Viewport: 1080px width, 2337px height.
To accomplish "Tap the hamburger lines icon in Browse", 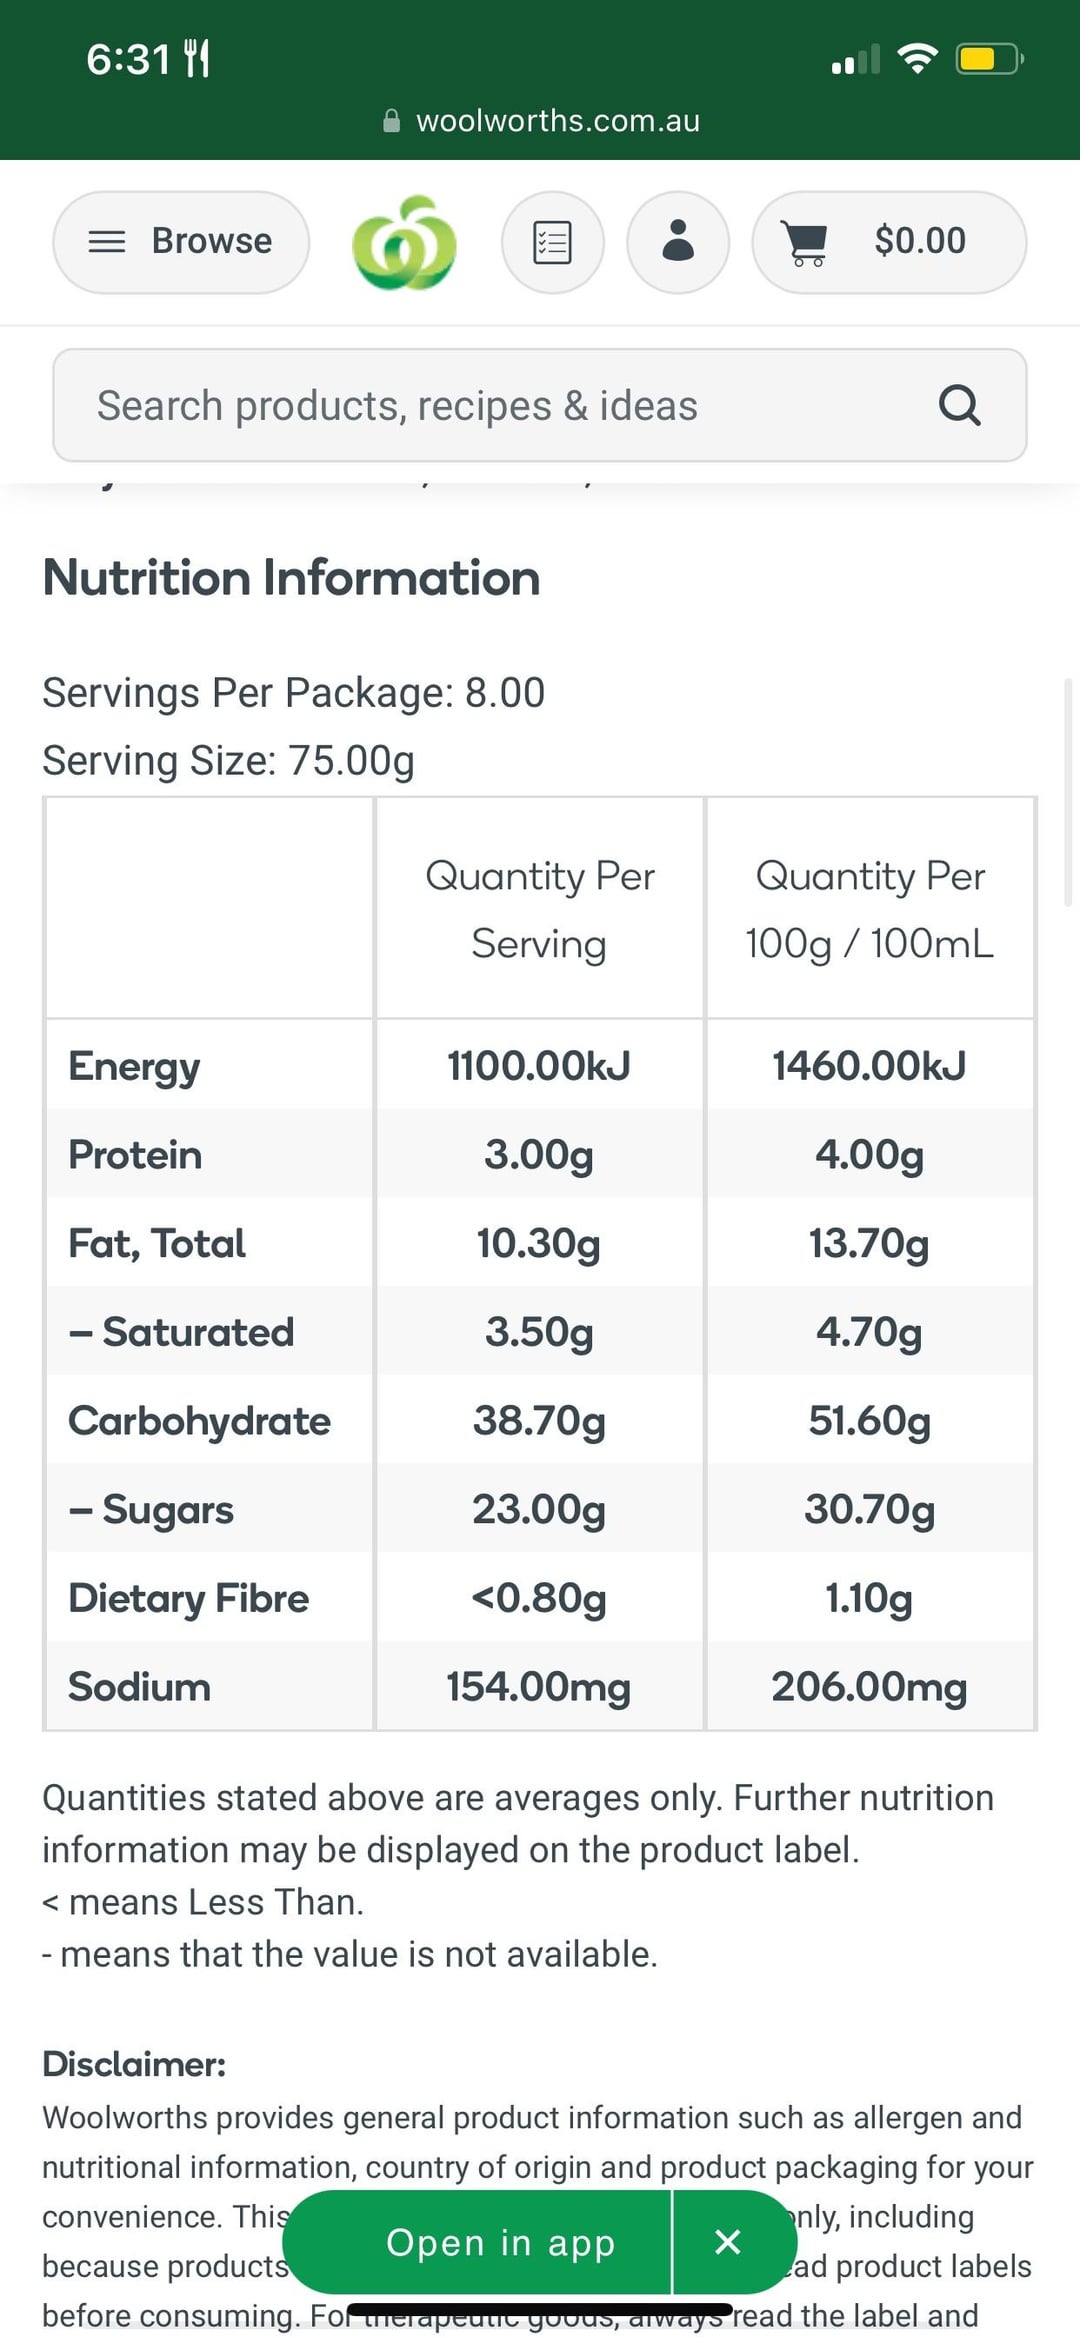I will coord(107,242).
